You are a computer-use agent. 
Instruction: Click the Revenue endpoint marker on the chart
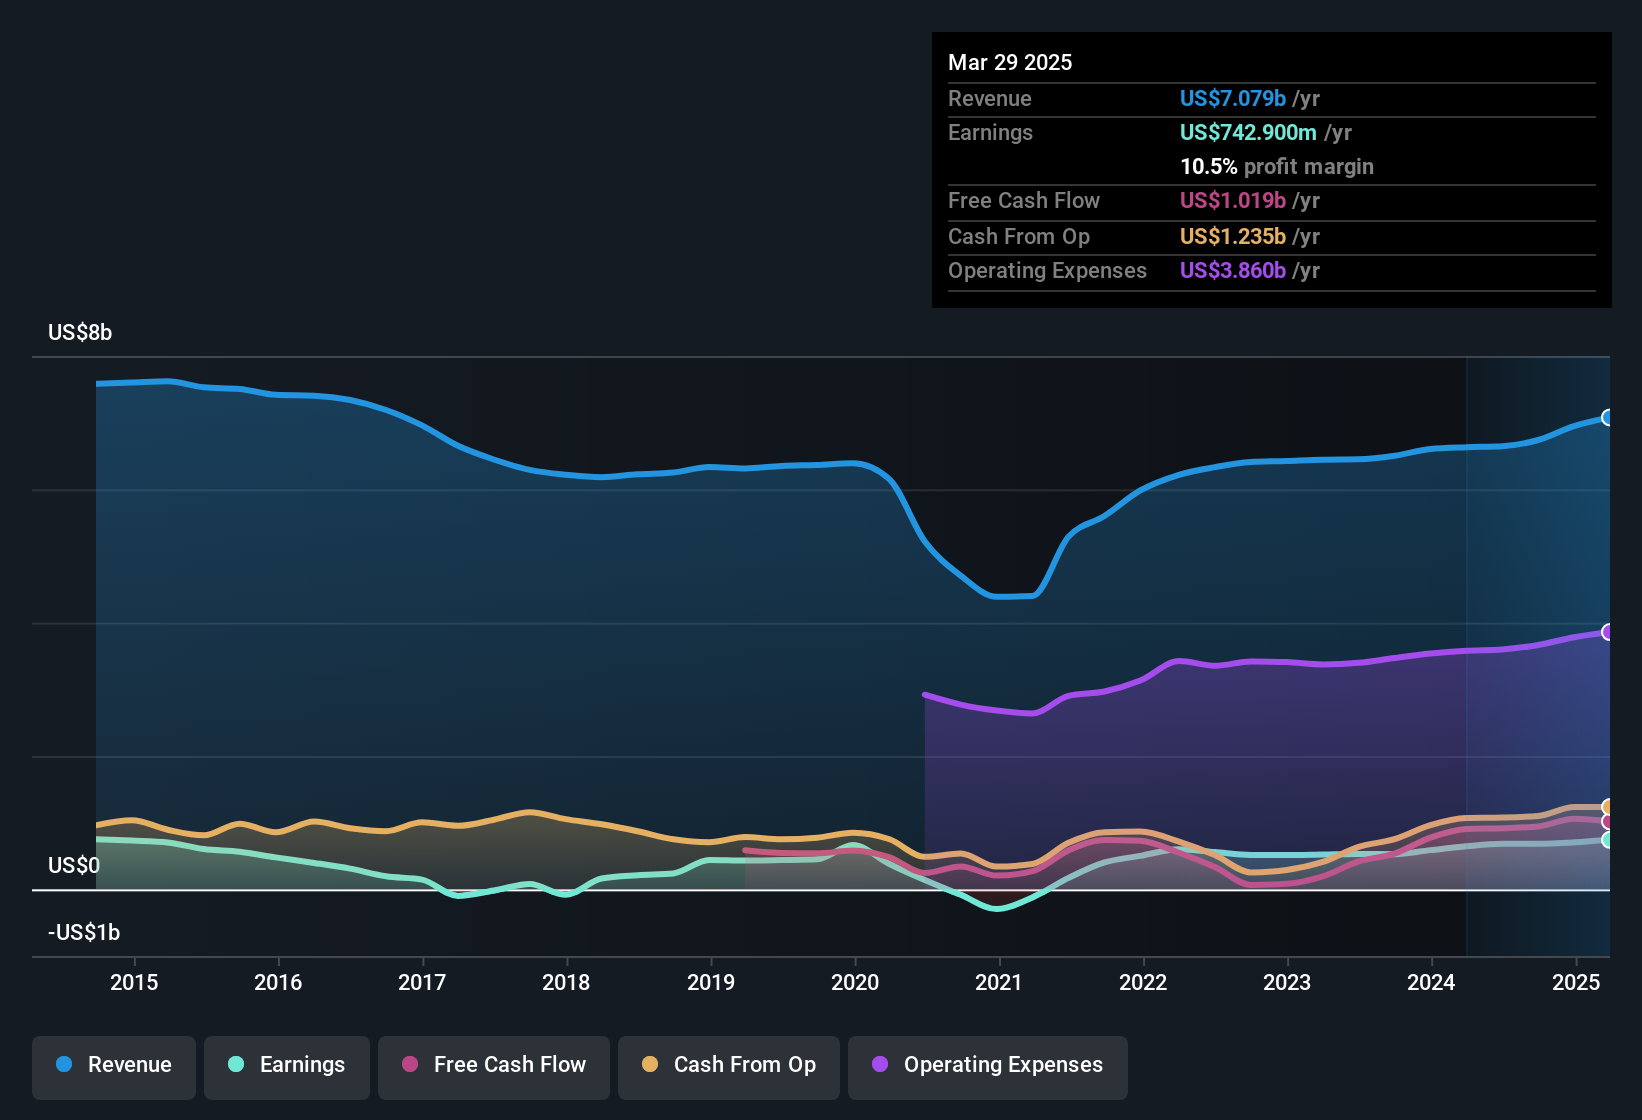coord(1608,416)
